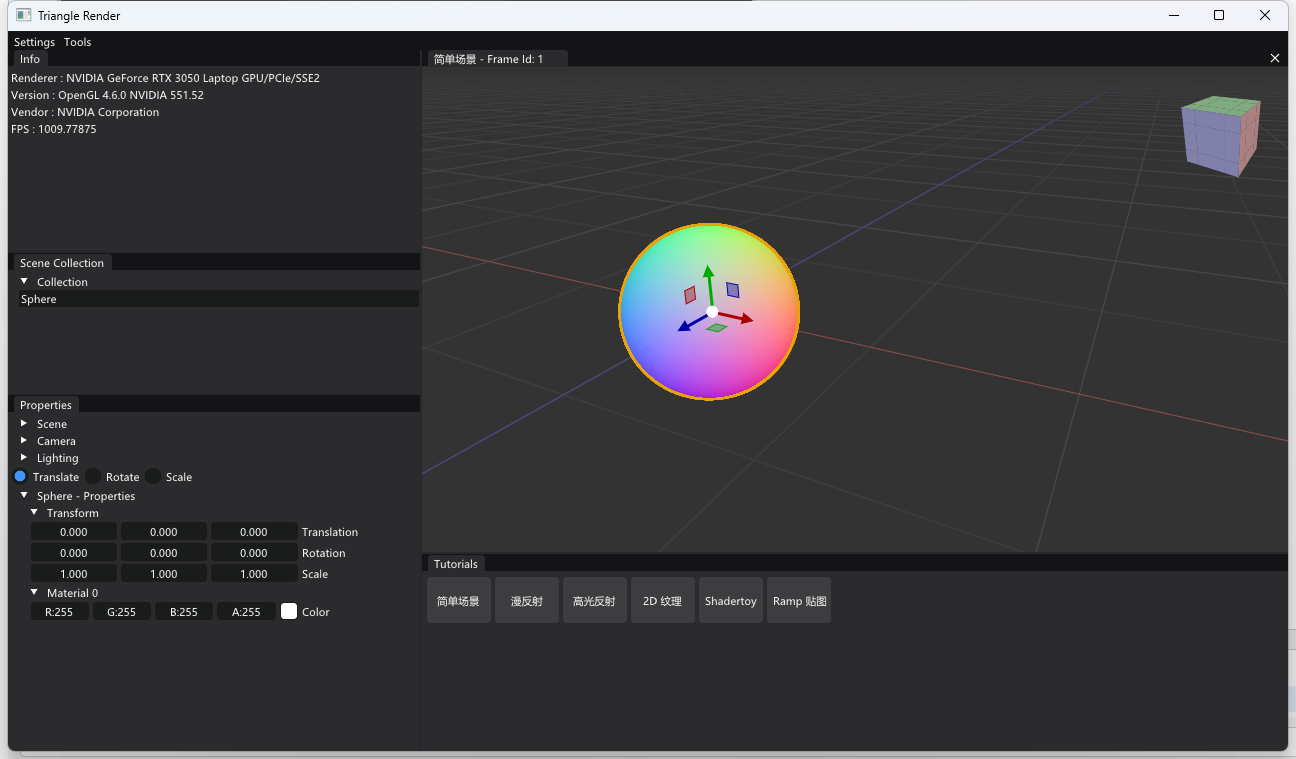Select the Translate radio button
The width and height of the screenshot is (1296, 759).
[x=20, y=476]
